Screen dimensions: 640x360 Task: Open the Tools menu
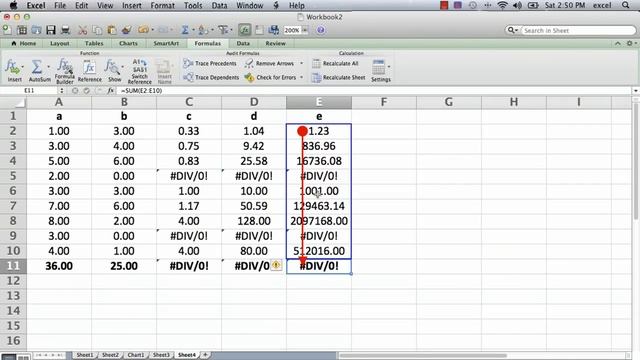[x=193, y=5]
